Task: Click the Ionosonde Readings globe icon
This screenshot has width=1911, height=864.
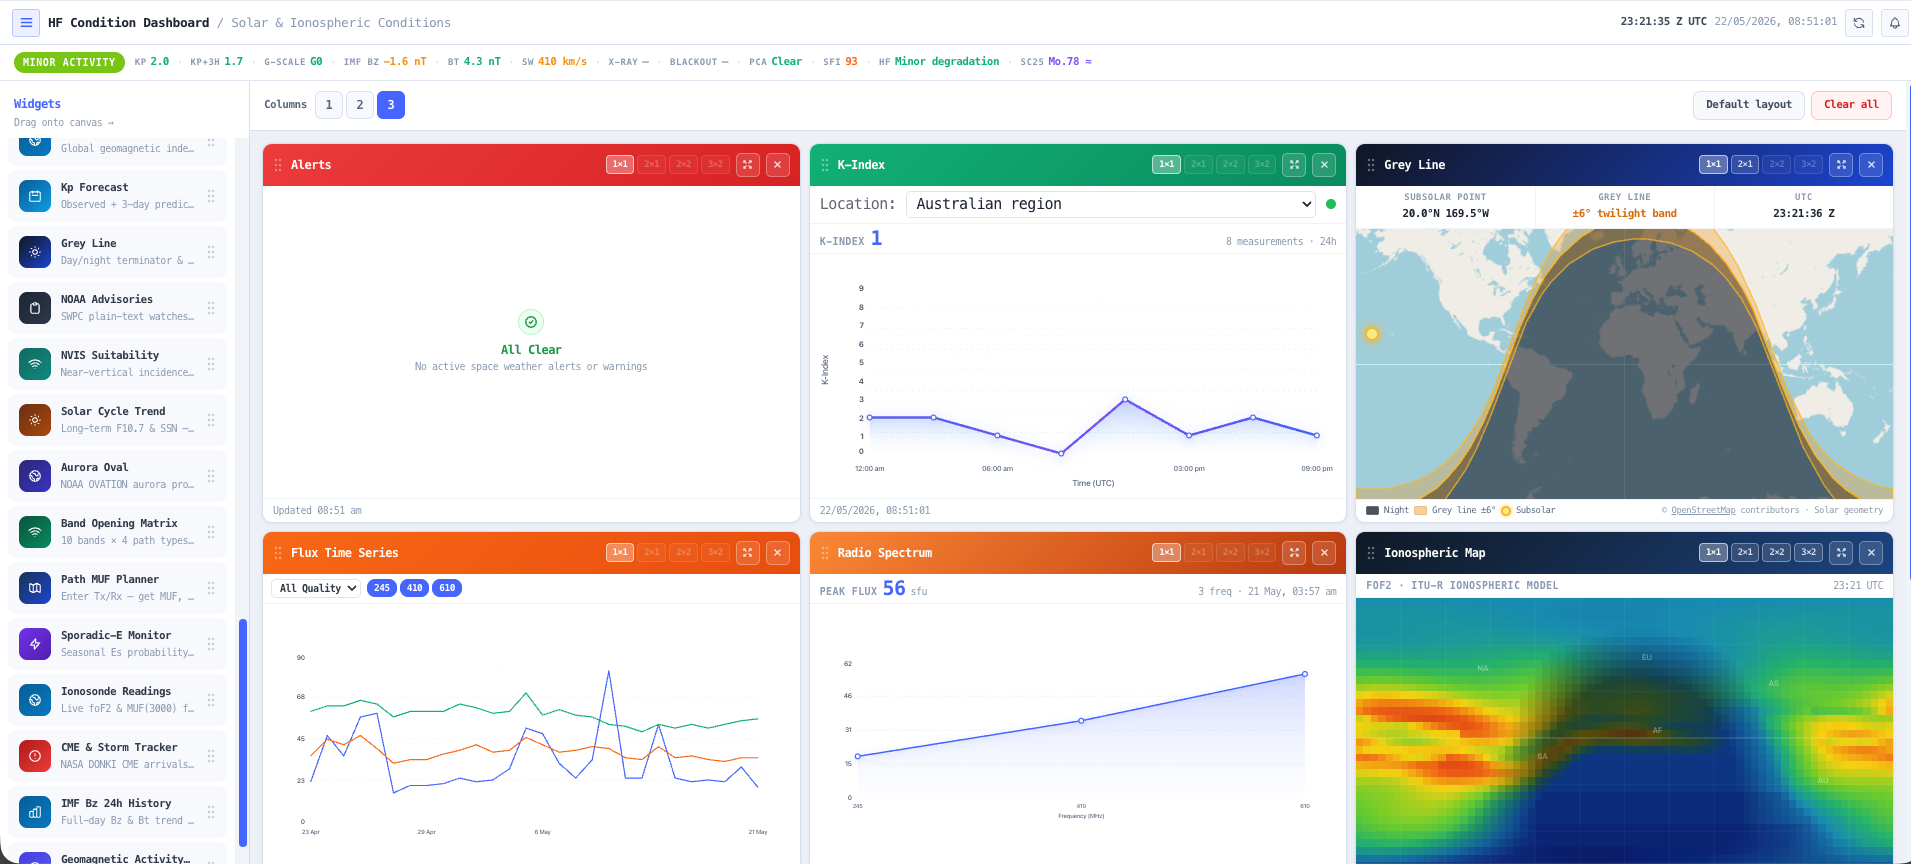Action: (x=35, y=700)
